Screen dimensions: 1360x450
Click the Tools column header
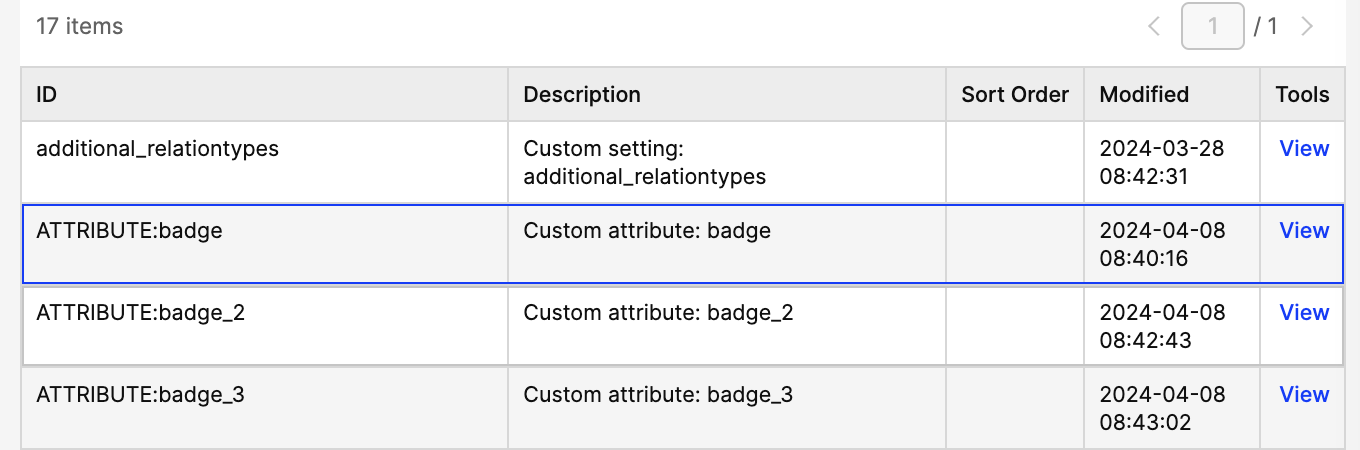click(1302, 95)
